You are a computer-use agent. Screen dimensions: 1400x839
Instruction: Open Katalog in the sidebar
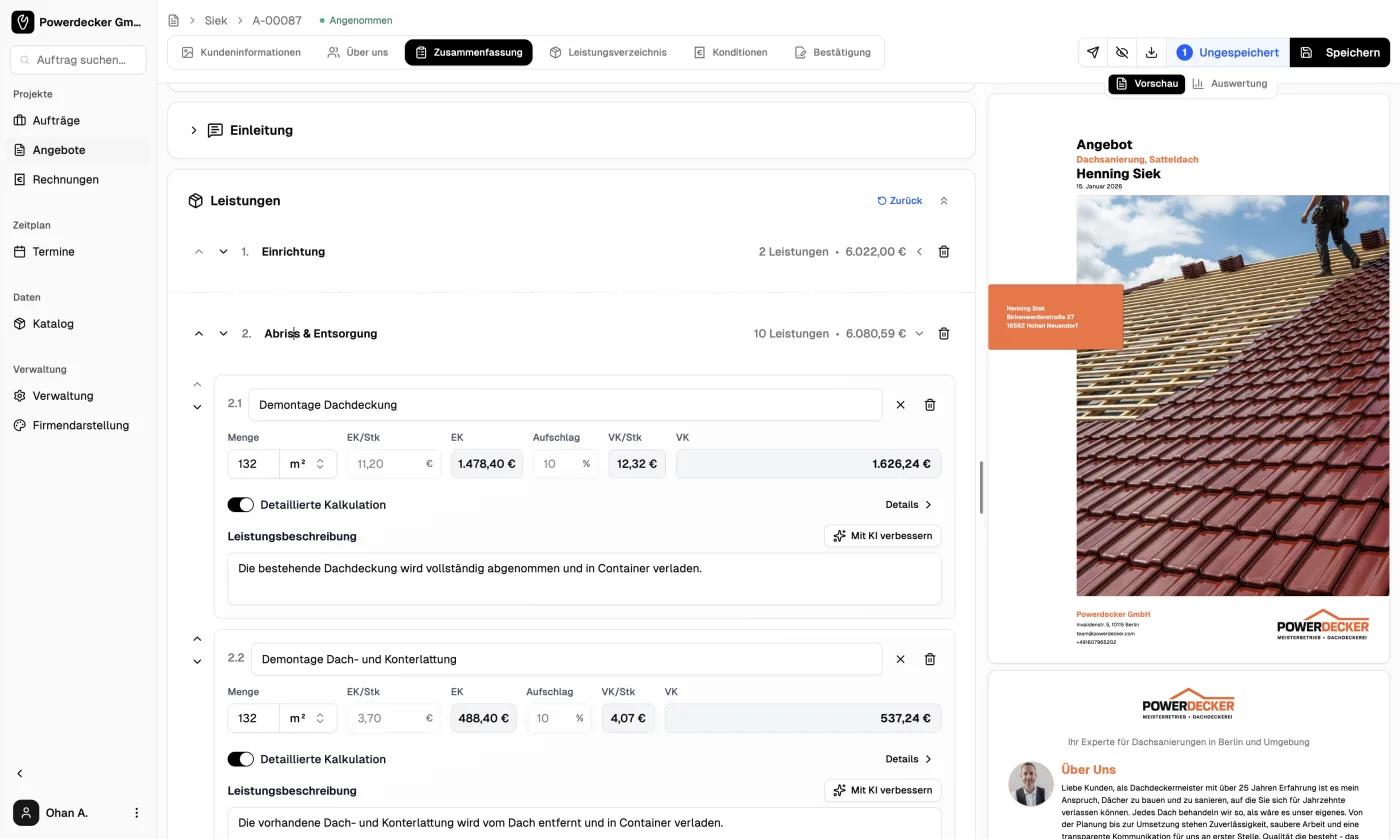pos(78,324)
